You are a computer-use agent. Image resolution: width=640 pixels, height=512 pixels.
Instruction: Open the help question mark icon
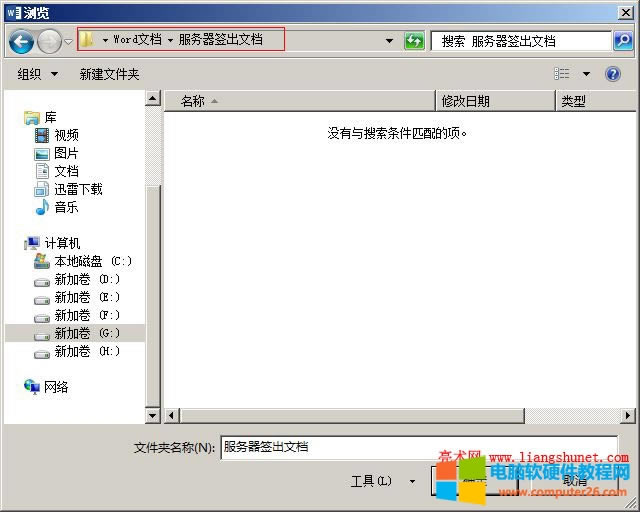(x=613, y=74)
